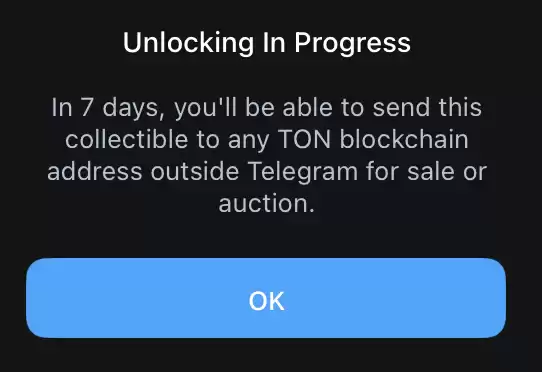
Task: Click the number 7 in the message
Action: [86, 107]
